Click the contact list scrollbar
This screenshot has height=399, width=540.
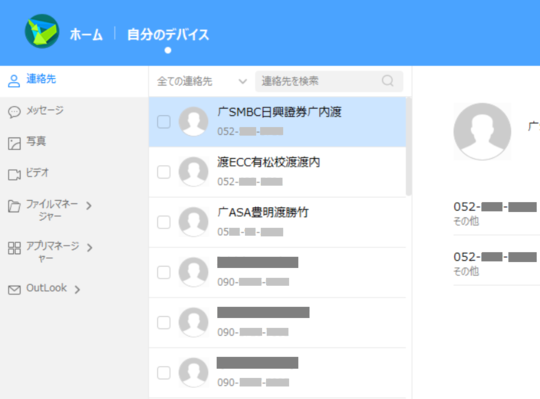(409, 147)
